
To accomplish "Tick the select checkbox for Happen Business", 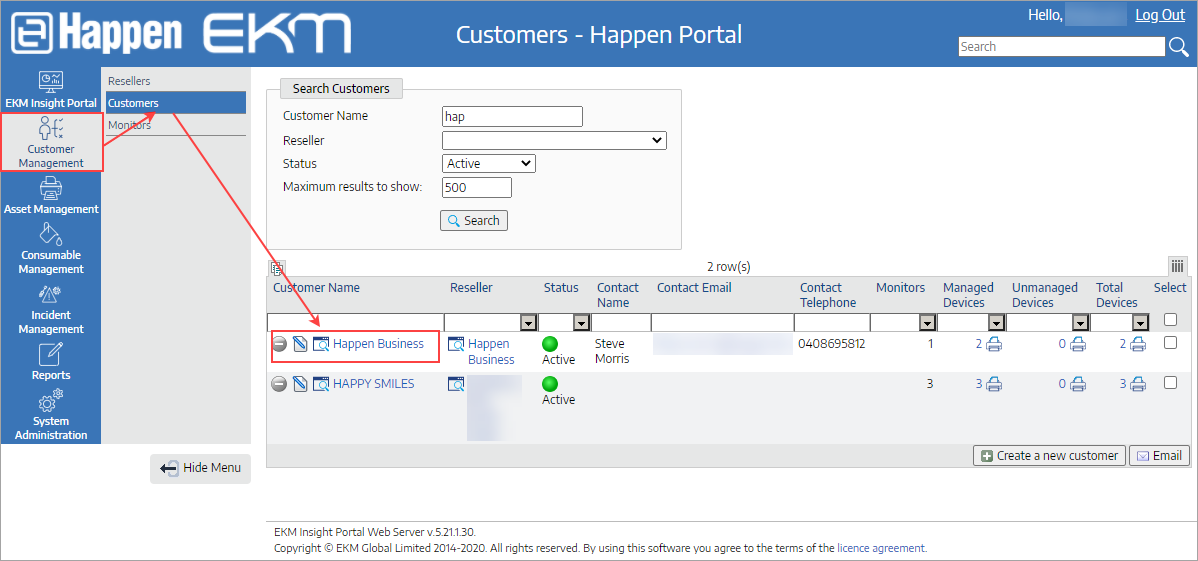I will (1170, 343).
